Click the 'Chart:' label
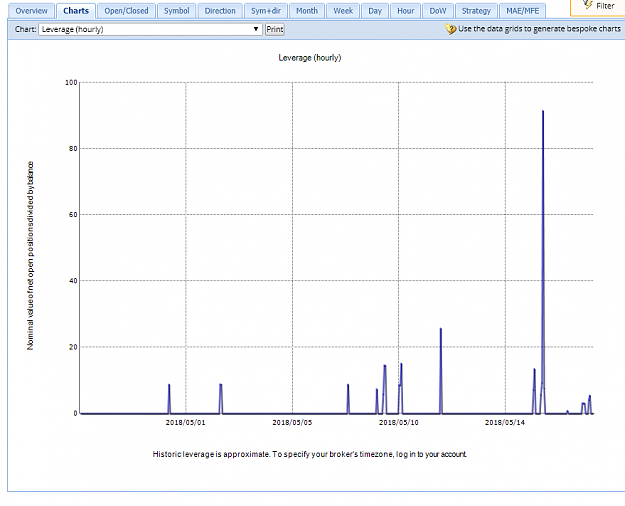625x506 pixels. [26, 29]
